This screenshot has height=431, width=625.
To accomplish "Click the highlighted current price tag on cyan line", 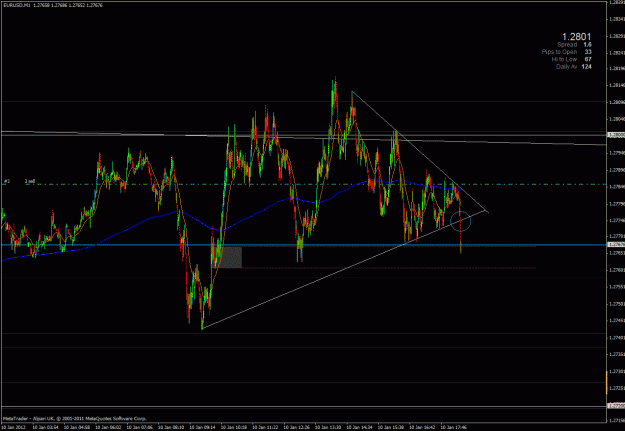I will point(615,245).
